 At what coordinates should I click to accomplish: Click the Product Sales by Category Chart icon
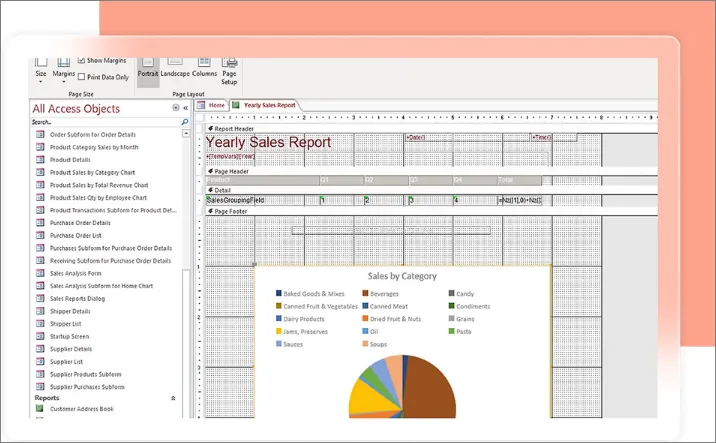(x=40, y=172)
